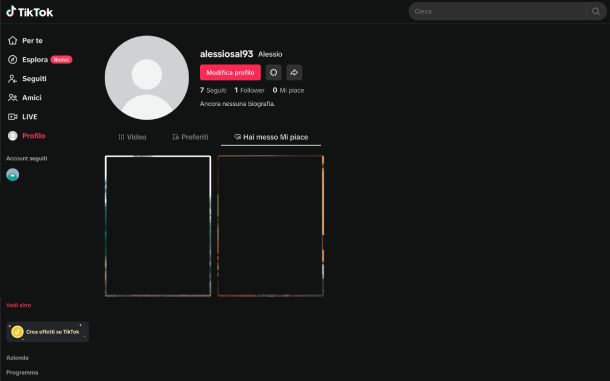The width and height of the screenshot is (610, 381).
Task: Click the Programma footer link
Action: click(x=22, y=372)
